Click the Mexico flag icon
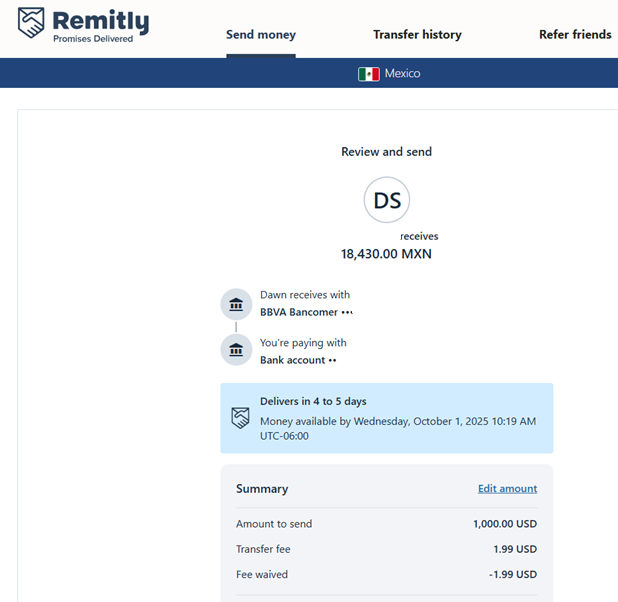The image size is (618, 602). [x=369, y=74]
